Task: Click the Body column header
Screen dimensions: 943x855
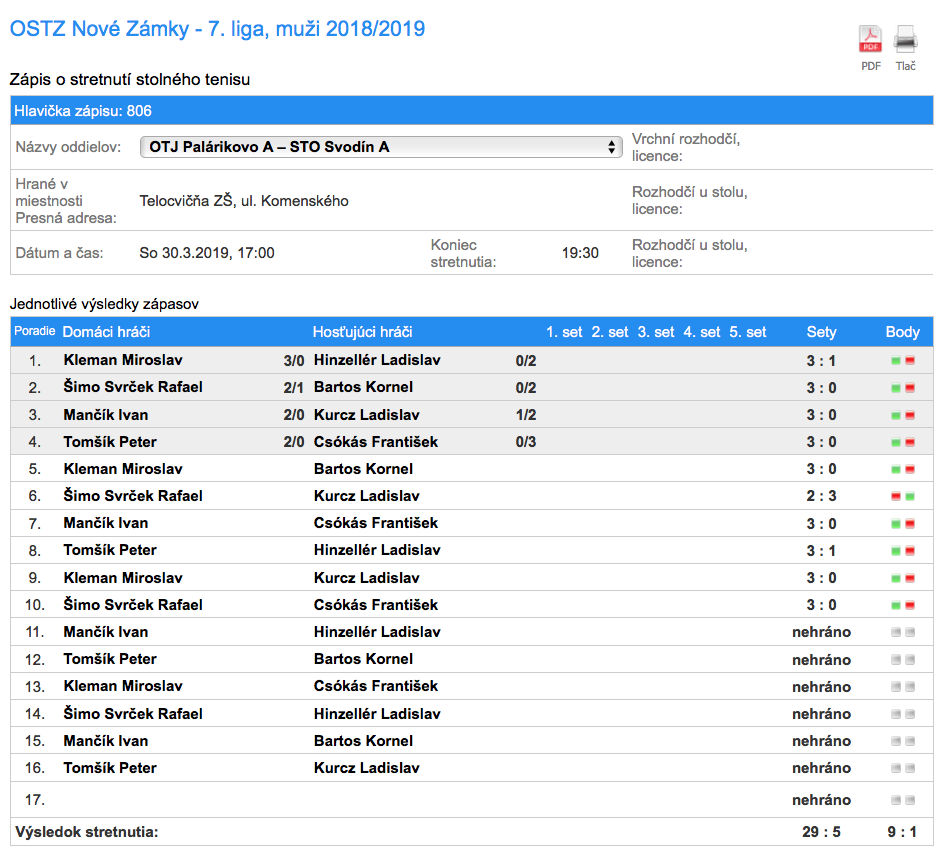Action: click(902, 332)
